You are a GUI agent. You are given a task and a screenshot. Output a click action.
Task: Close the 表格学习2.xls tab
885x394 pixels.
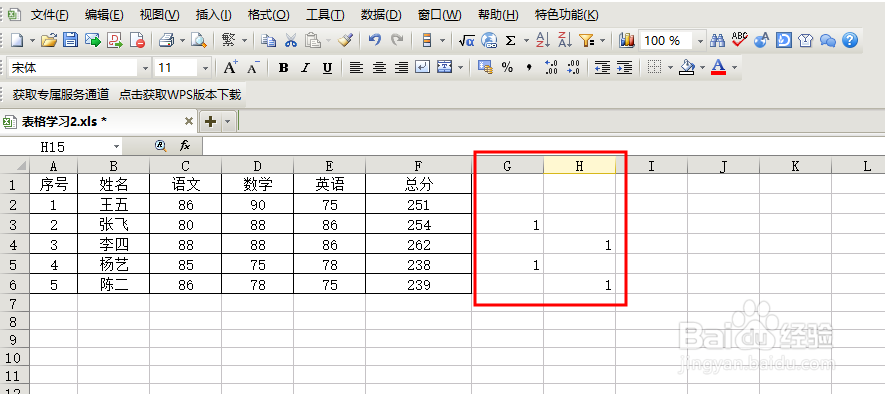(189, 121)
